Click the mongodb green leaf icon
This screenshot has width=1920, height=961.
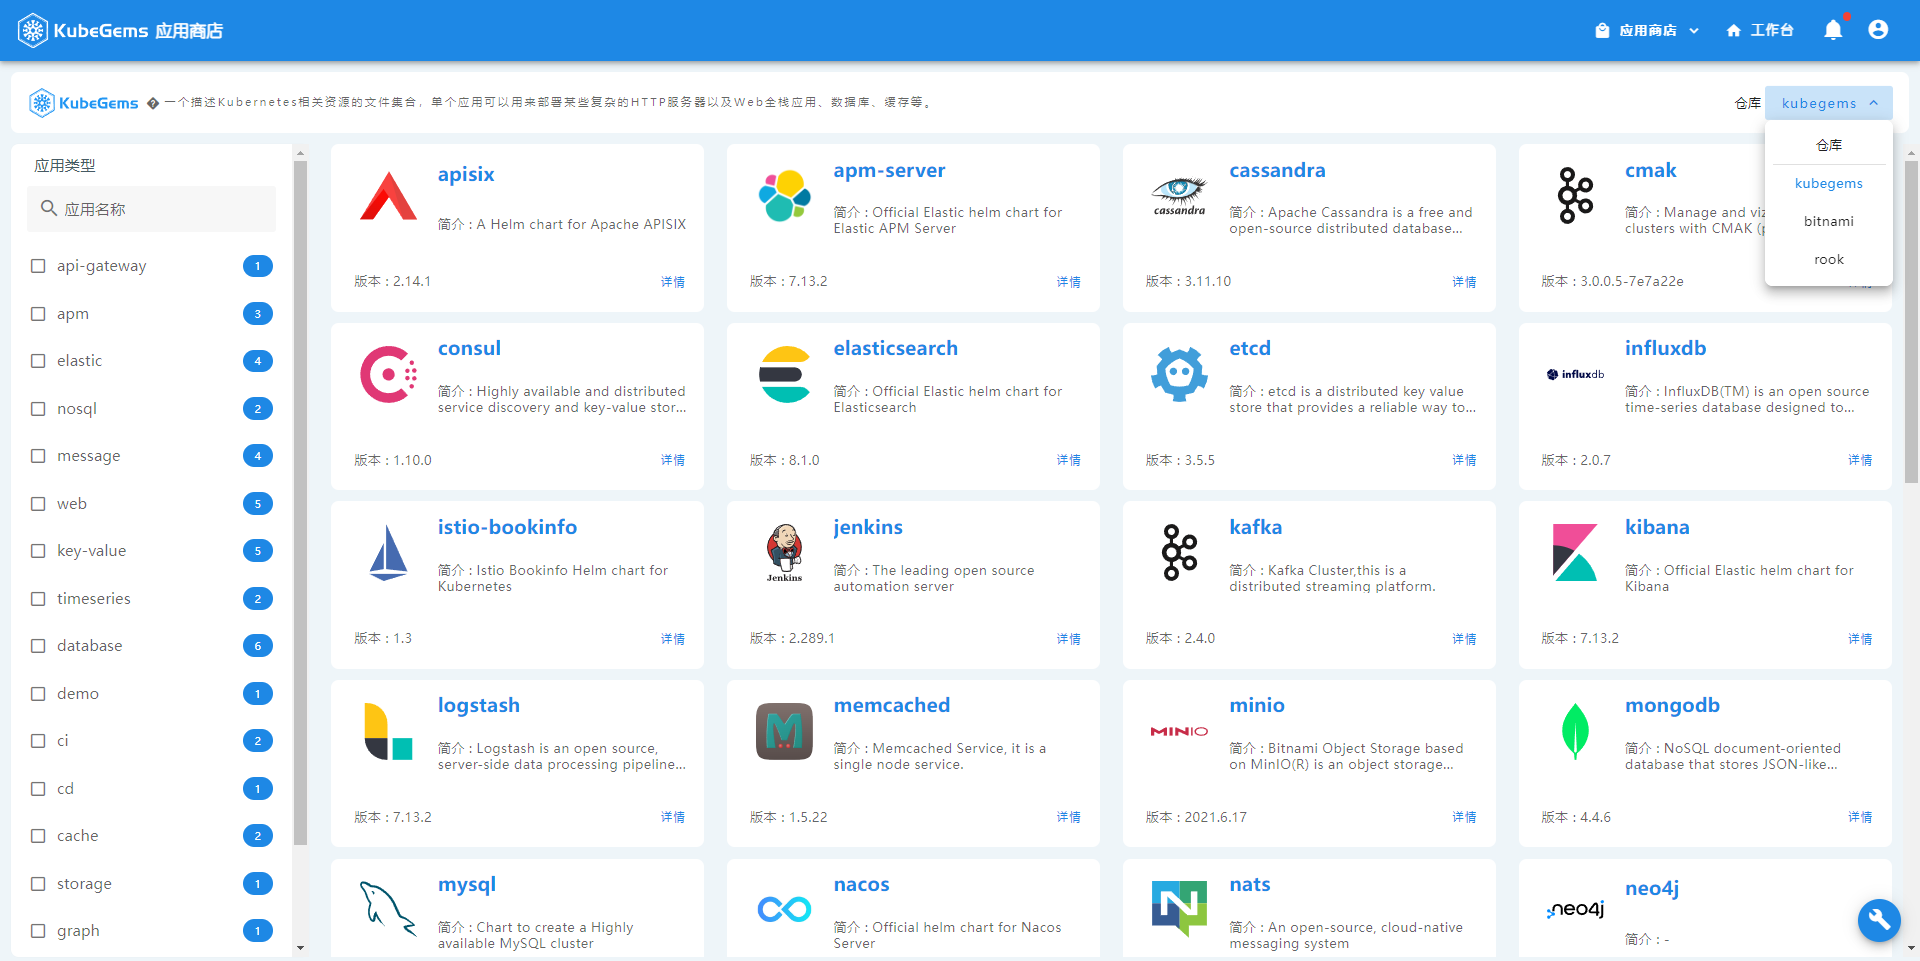(1575, 731)
